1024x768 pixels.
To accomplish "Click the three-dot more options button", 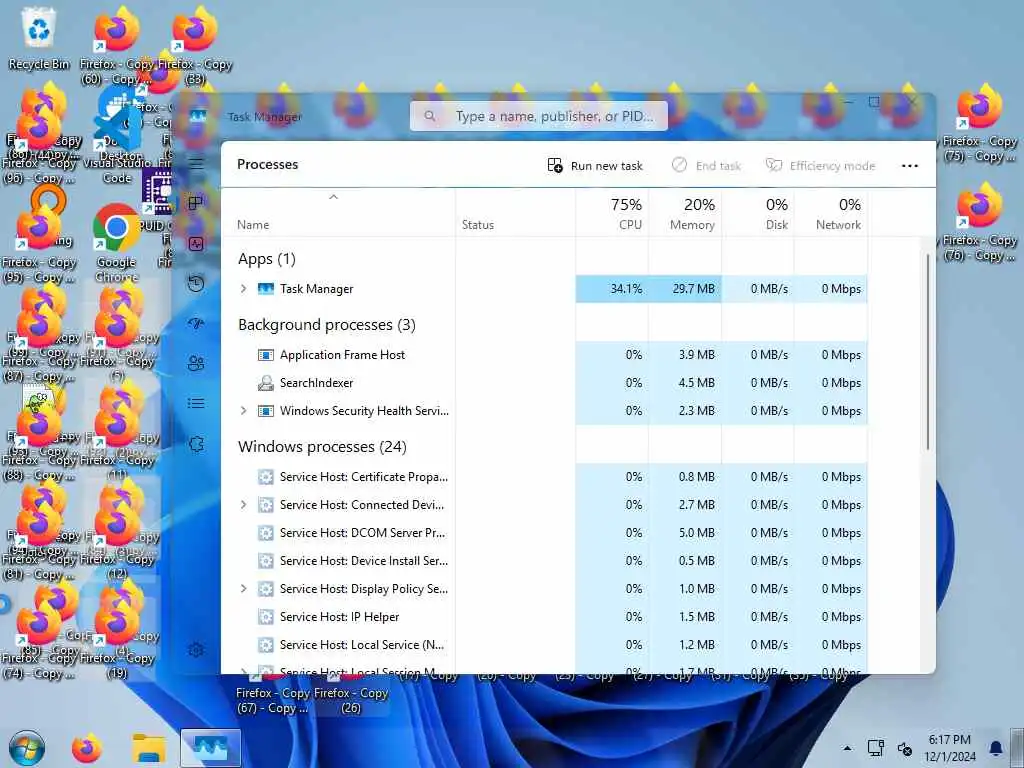I will click(x=910, y=166).
